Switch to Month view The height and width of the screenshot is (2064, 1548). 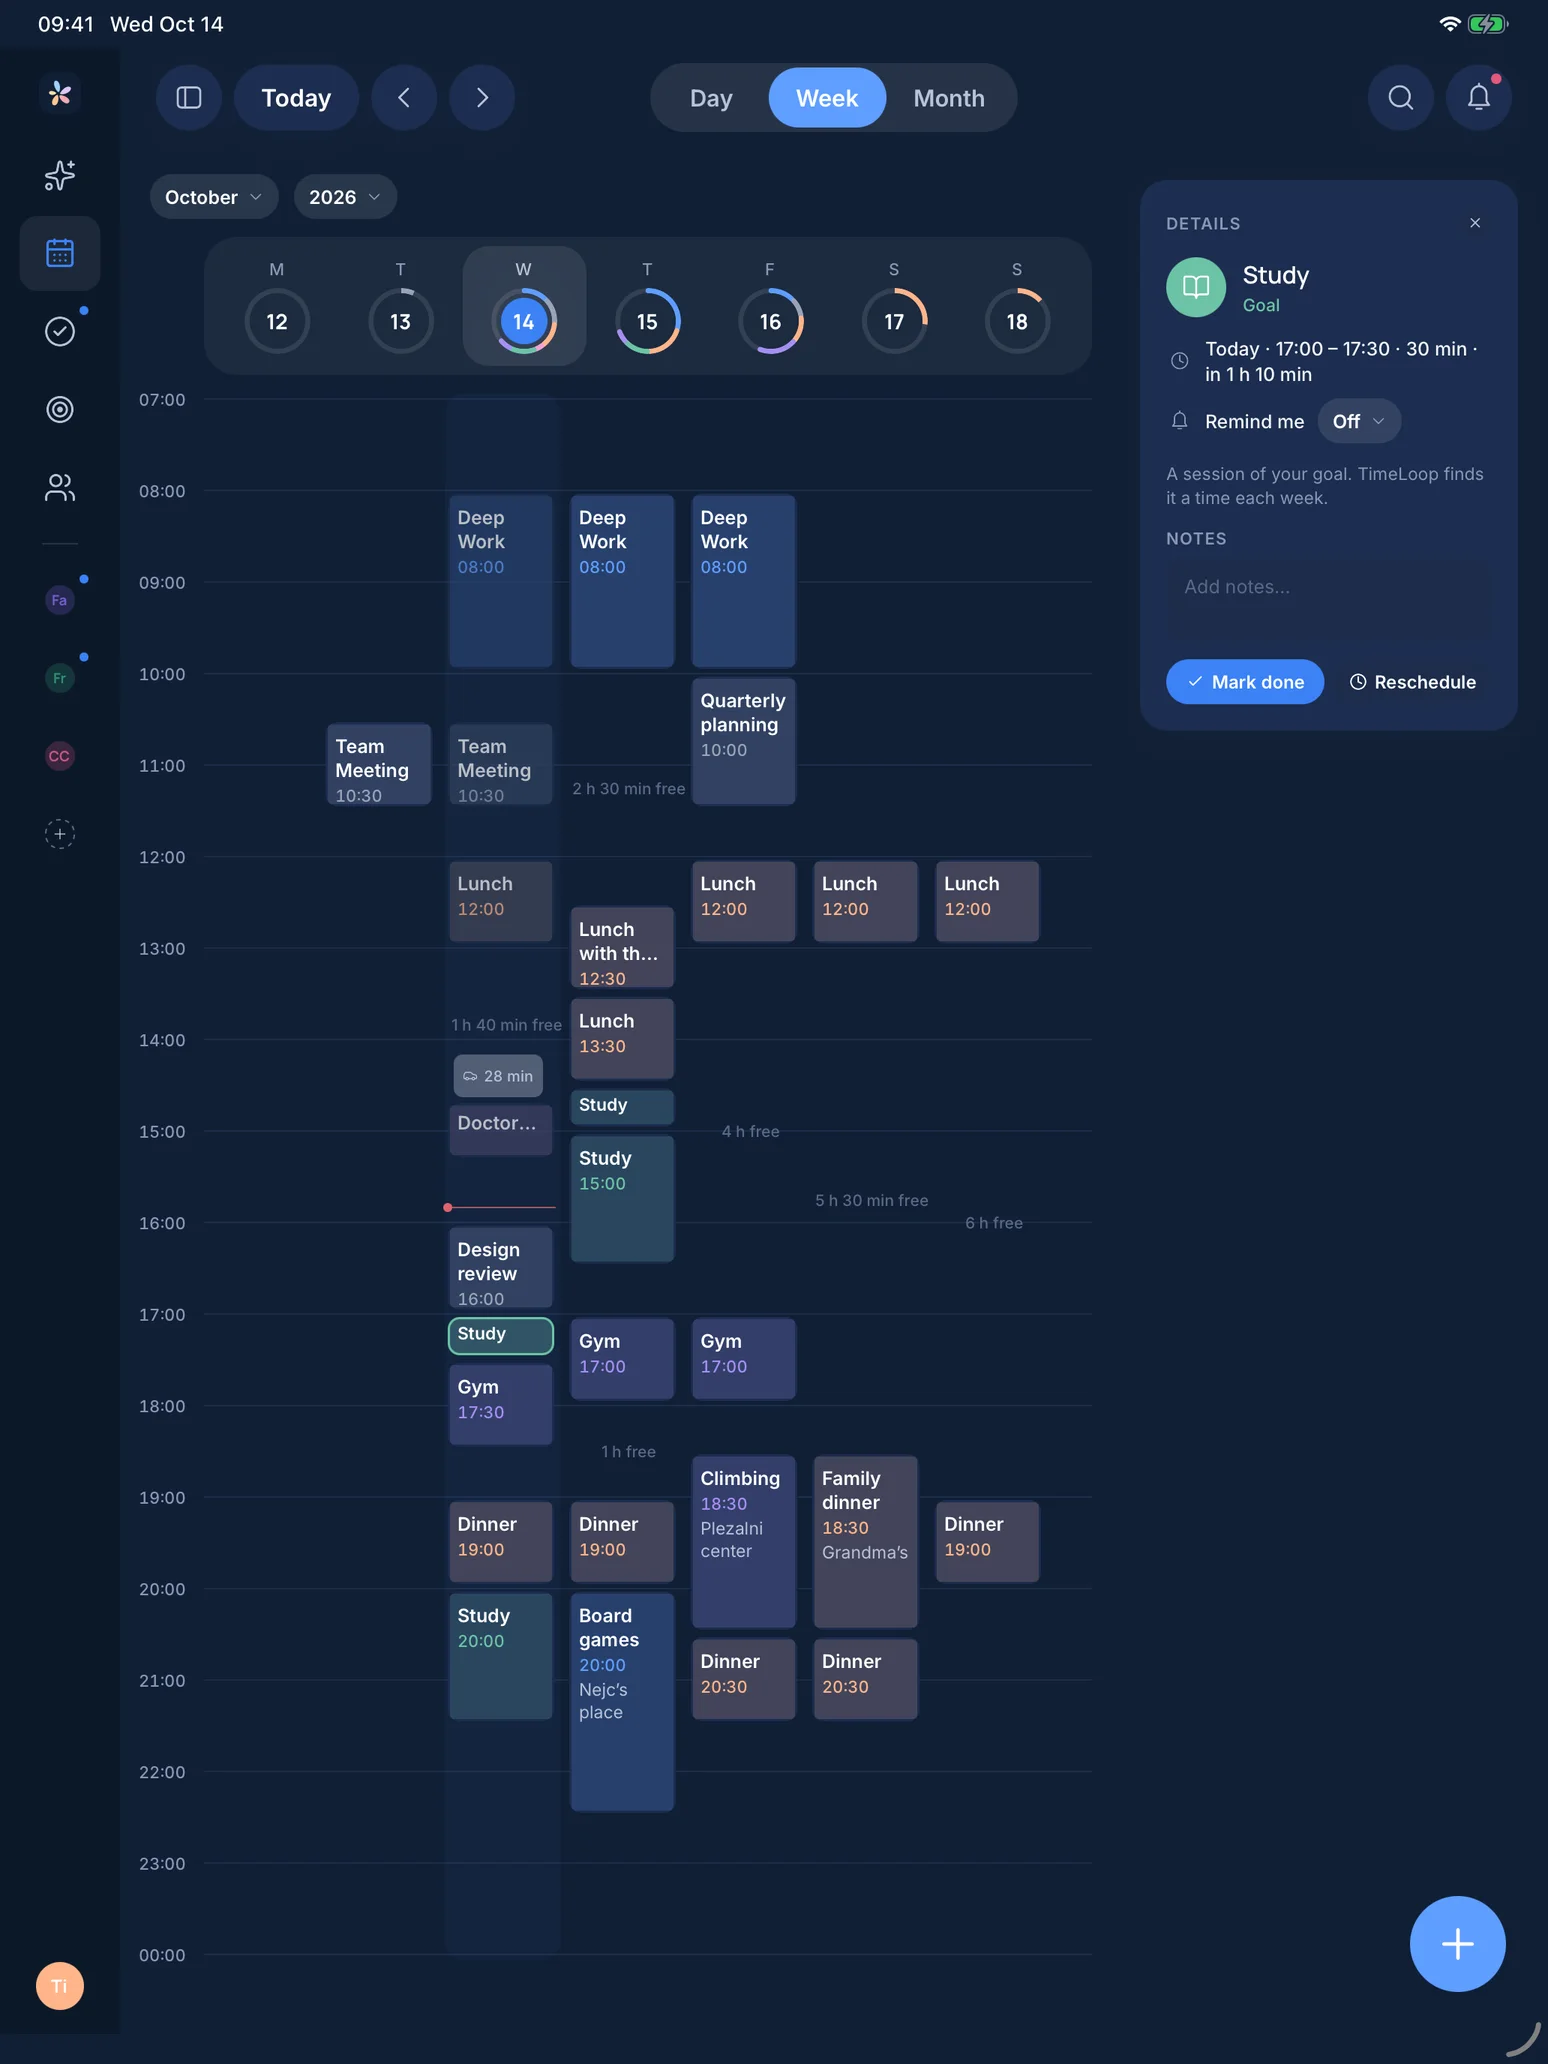pos(949,98)
